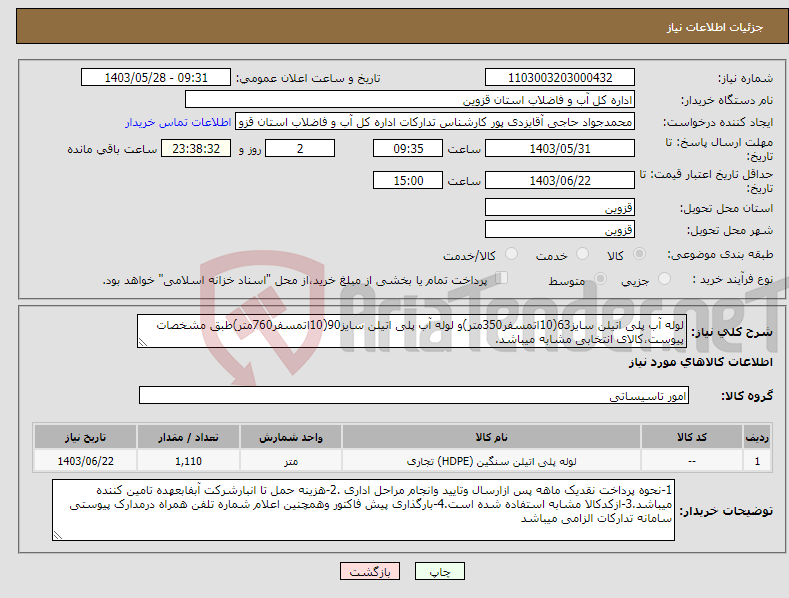Select the جزیی purchase type radio
The image size is (789, 598).
pos(664,278)
